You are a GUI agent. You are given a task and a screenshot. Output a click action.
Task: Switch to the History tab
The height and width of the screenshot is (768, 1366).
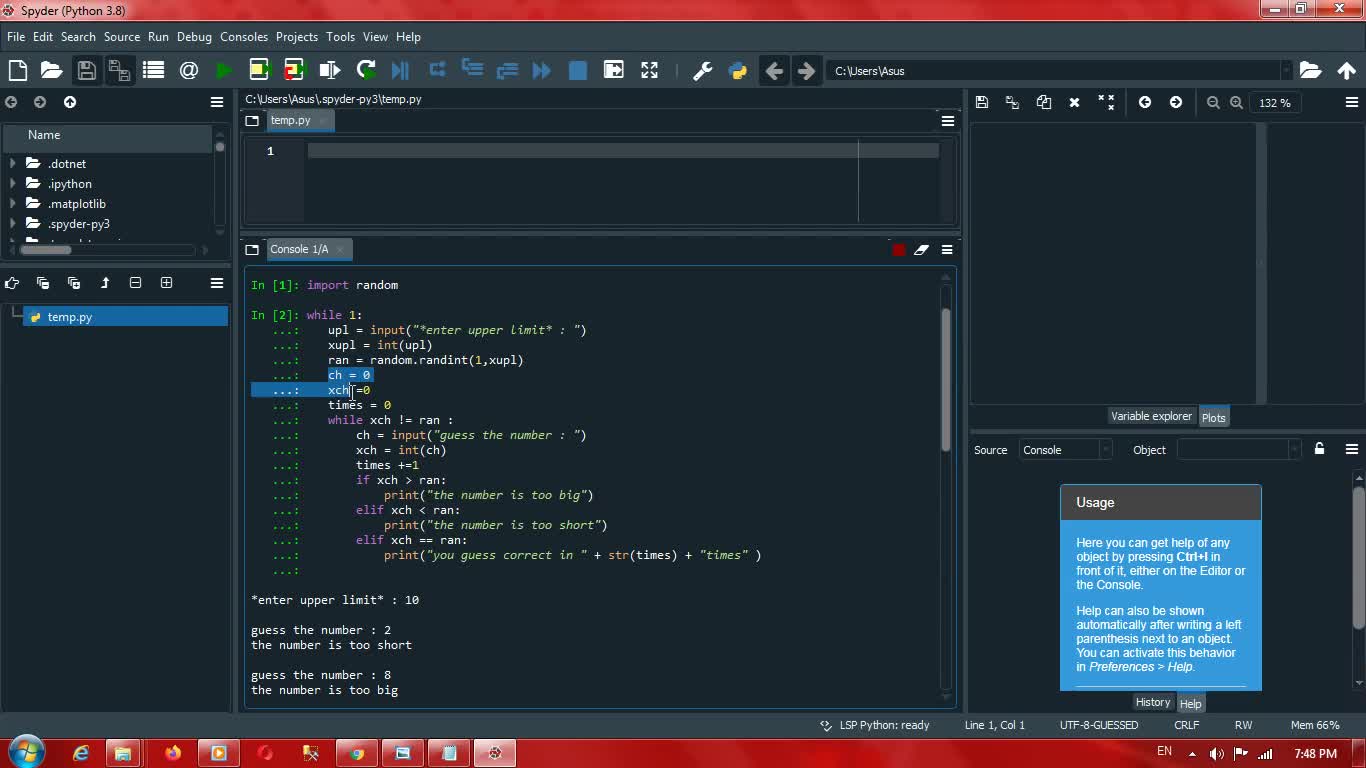point(1152,703)
